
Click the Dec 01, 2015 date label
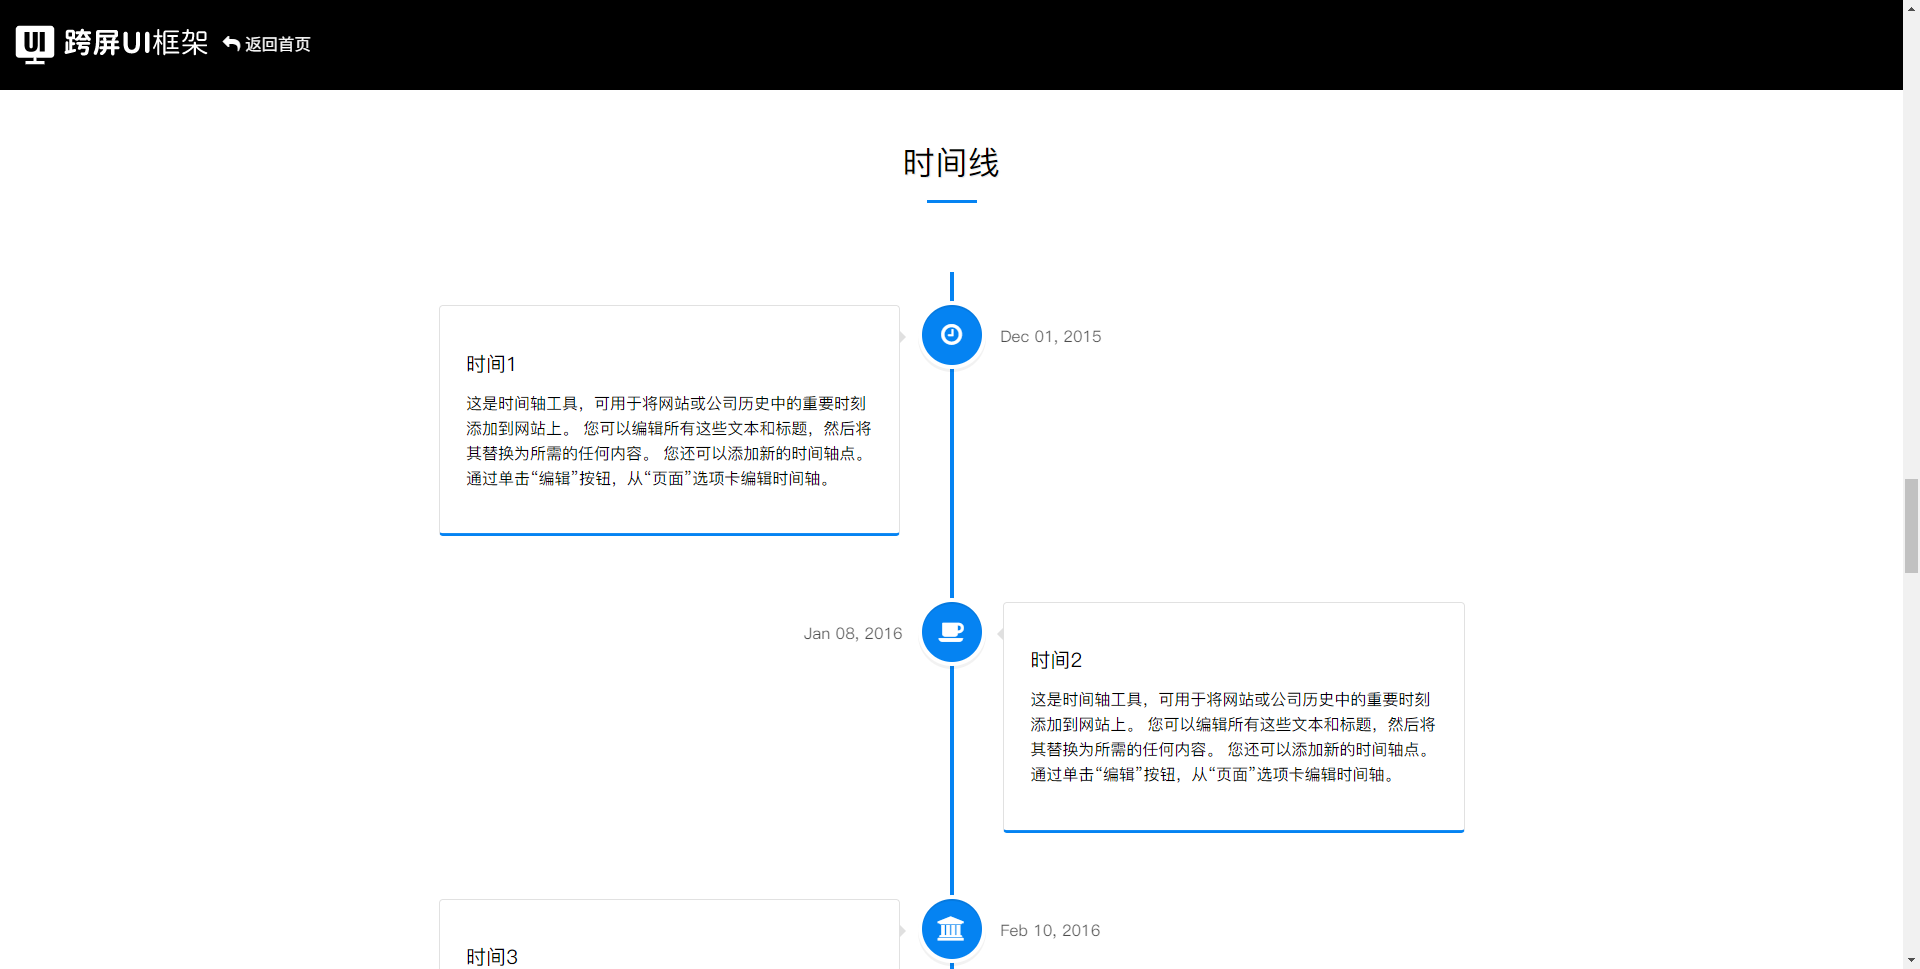pyautogui.click(x=1050, y=337)
